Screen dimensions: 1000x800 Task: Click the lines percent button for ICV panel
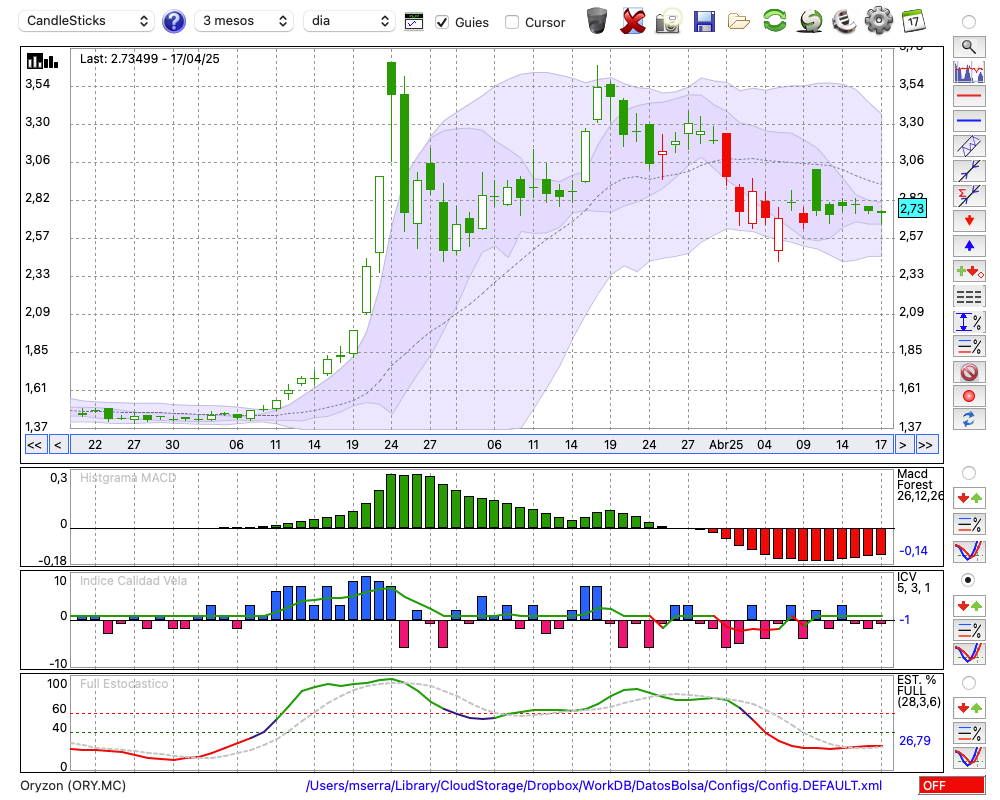click(x=969, y=630)
